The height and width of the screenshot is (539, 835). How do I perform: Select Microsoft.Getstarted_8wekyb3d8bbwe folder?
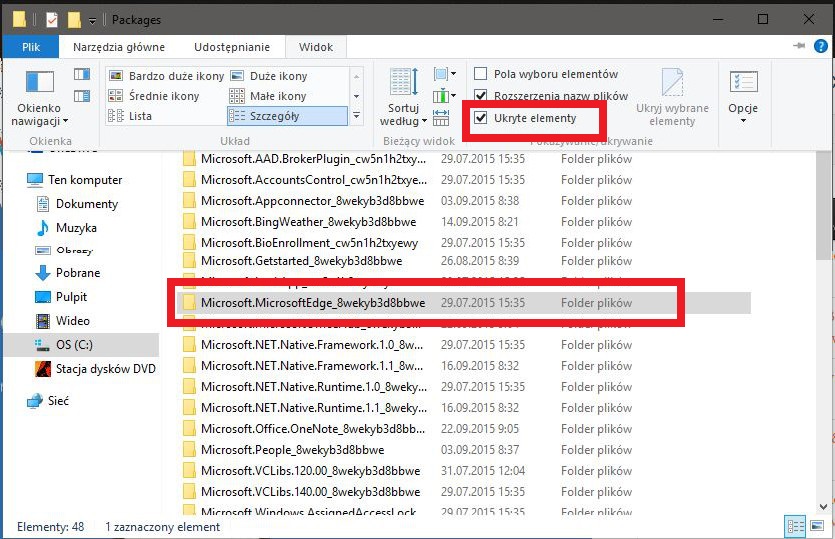[x=407, y=261]
